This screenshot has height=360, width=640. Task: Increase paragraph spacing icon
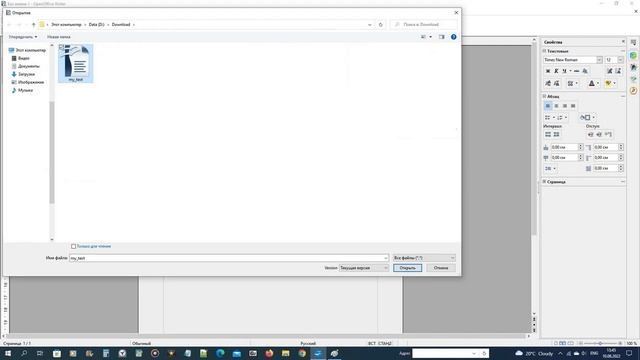[548, 134]
